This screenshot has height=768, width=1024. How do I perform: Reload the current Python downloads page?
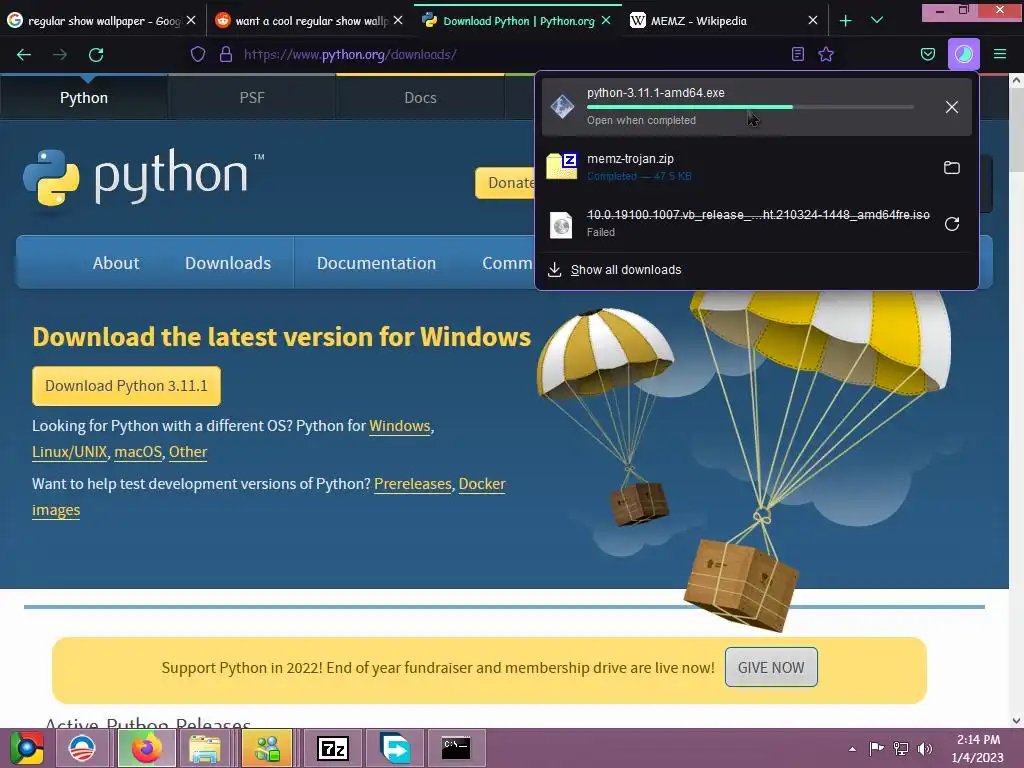click(96, 55)
